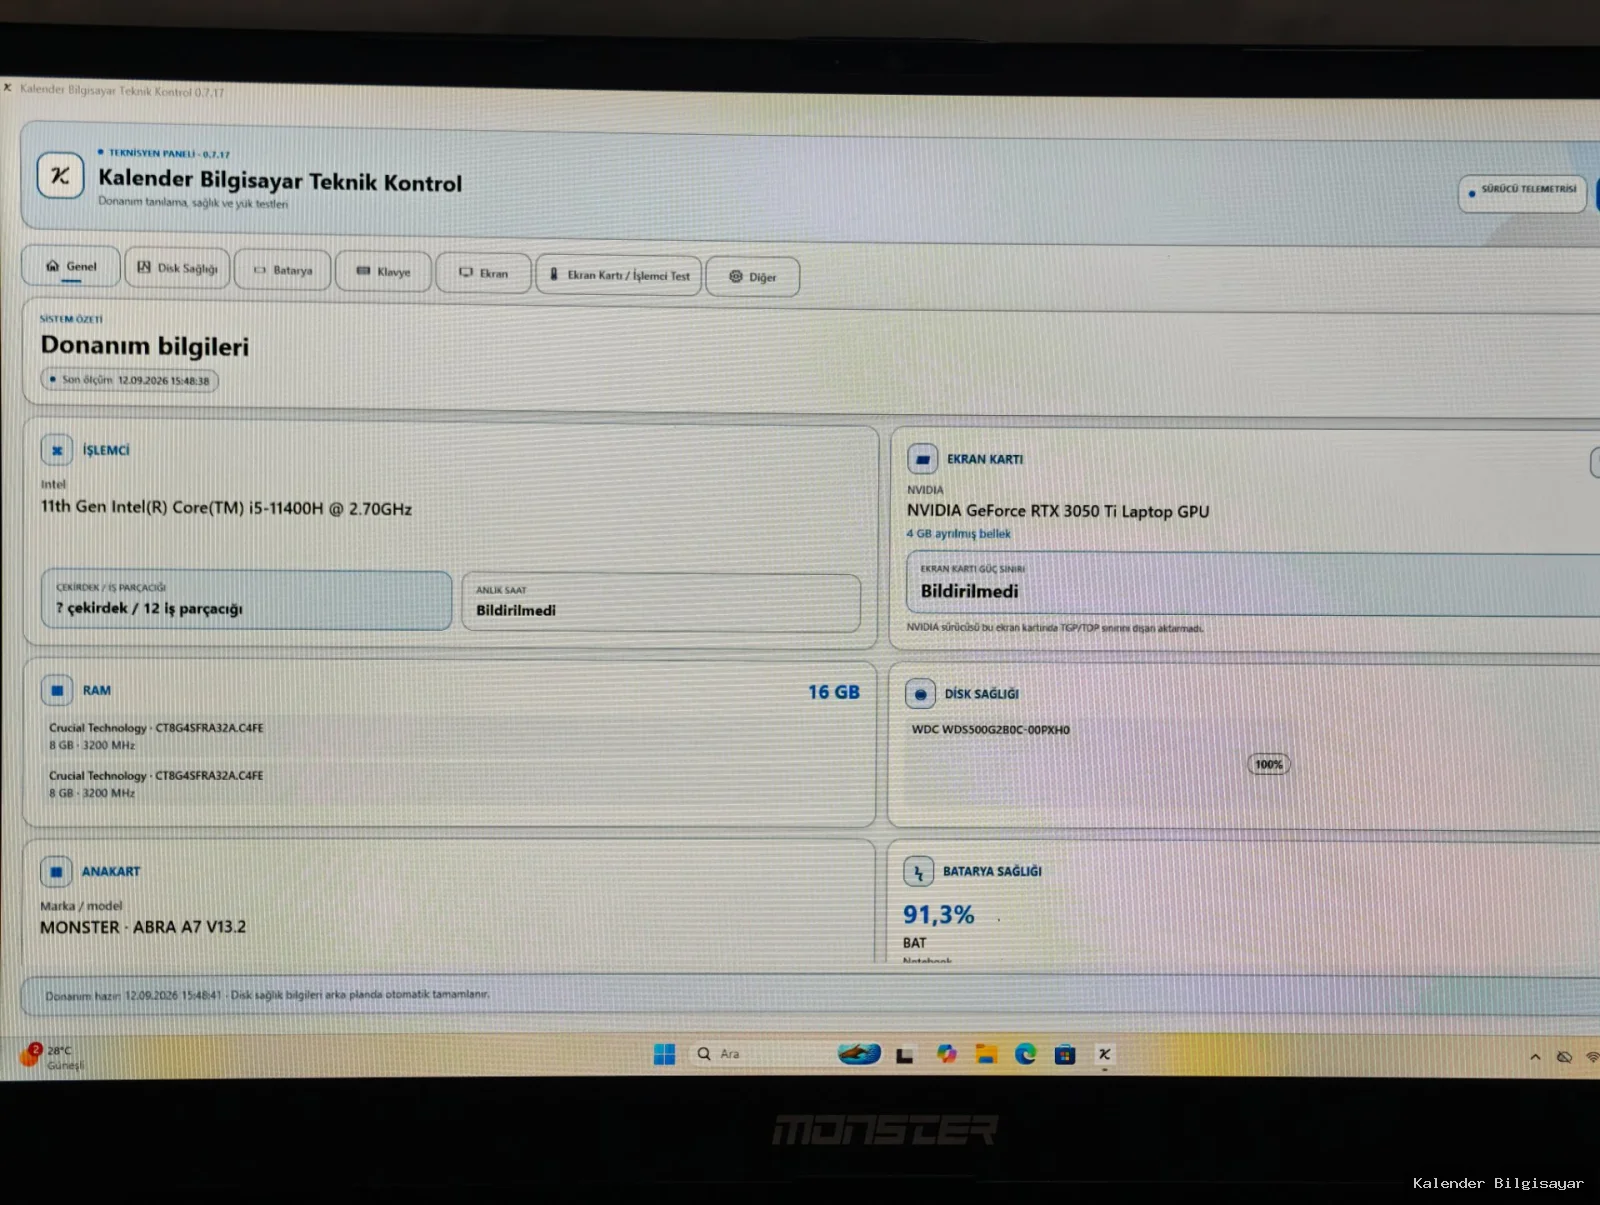This screenshot has width=1600, height=1205.
Task: Click the RTX 3050 Ti GPU name
Action: tap(1058, 511)
